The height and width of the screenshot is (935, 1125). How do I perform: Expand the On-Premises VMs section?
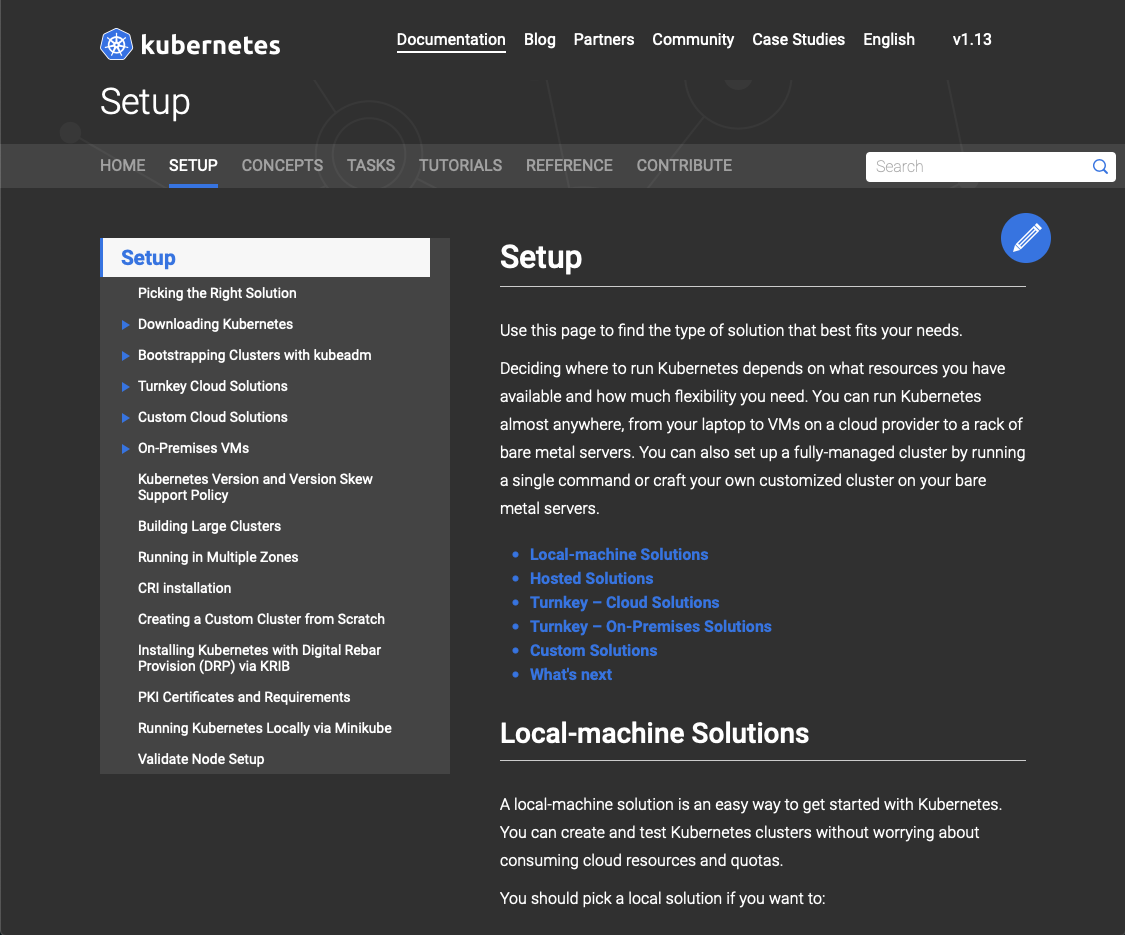125,448
